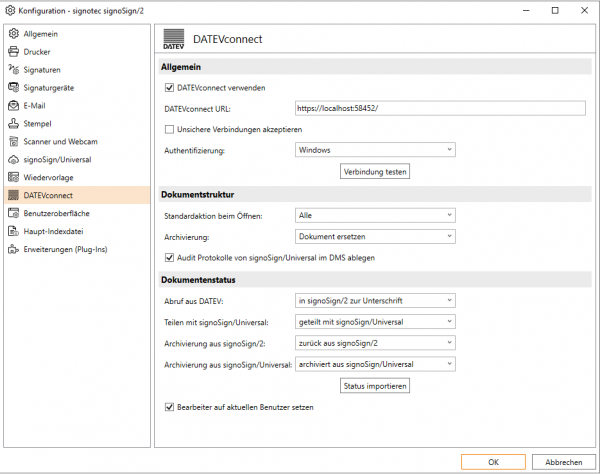Image resolution: width=600 pixels, height=474 pixels.
Task: Click the Status importieren button
Action: [375, 386]
